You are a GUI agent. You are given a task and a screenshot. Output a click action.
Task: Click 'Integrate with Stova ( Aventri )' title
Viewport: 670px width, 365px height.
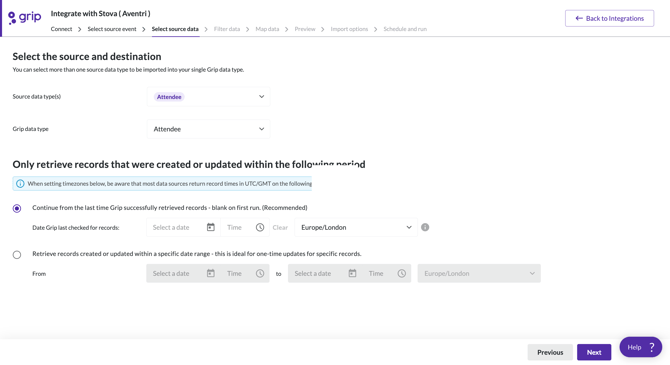click(x=100, y=14)
